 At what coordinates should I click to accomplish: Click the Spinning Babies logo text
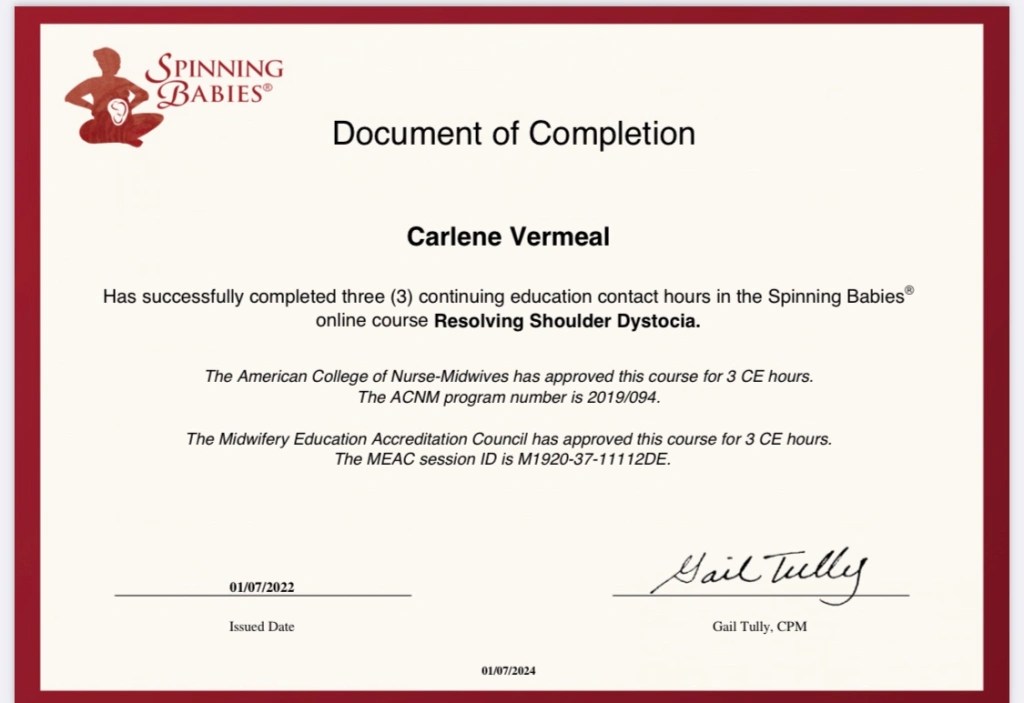click(214, 82)
